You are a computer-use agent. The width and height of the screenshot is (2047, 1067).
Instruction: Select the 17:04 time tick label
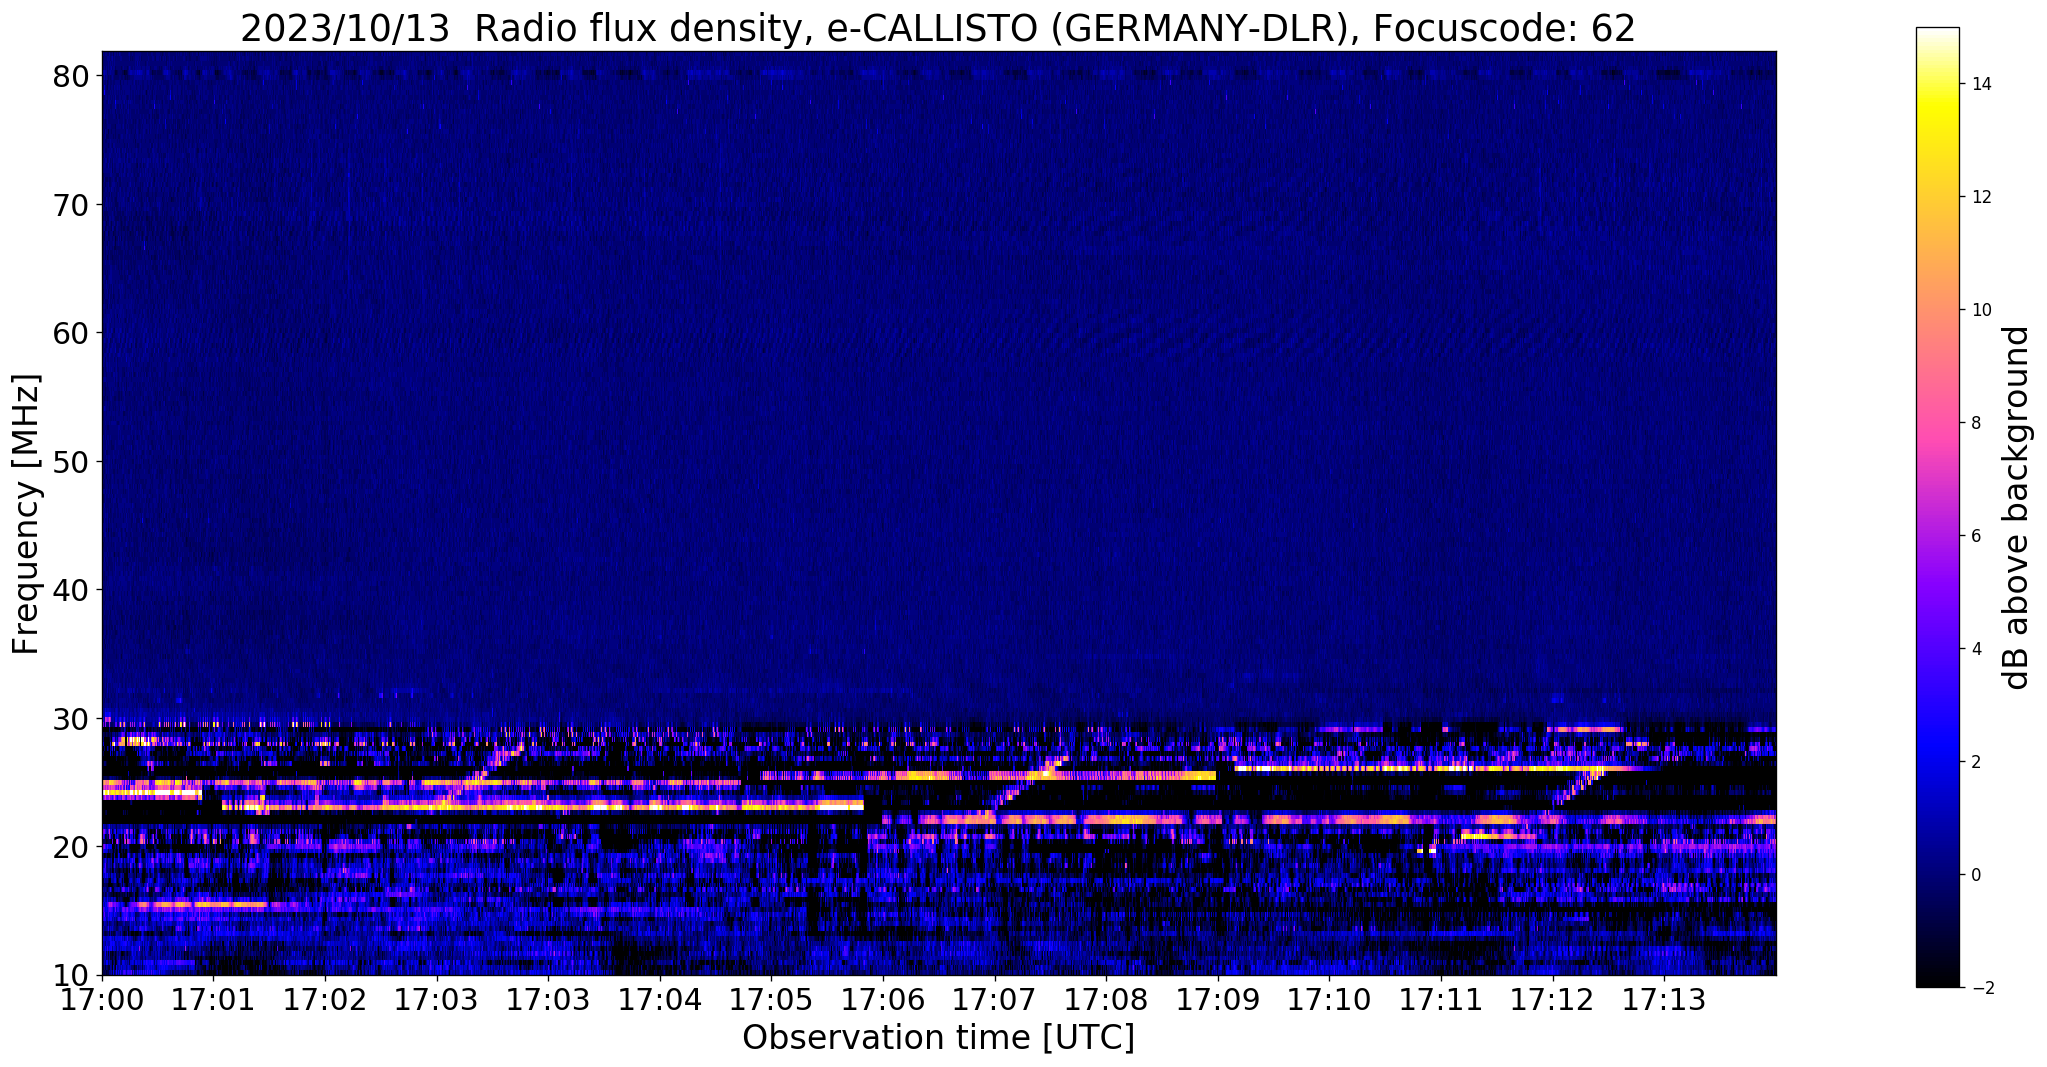pos(660,1000)
